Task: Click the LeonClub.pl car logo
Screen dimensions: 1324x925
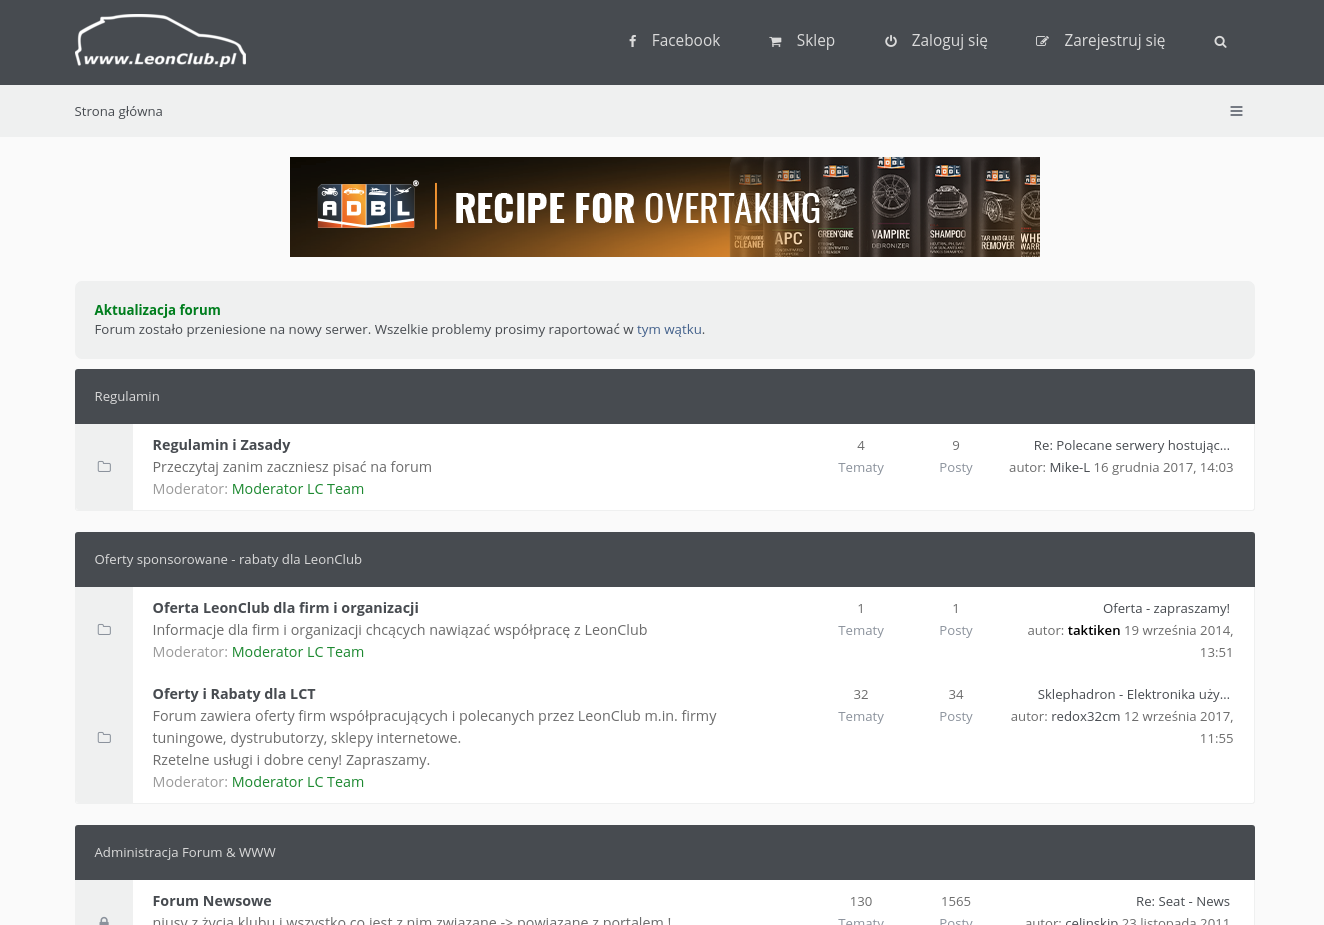Action: (160, 41)
